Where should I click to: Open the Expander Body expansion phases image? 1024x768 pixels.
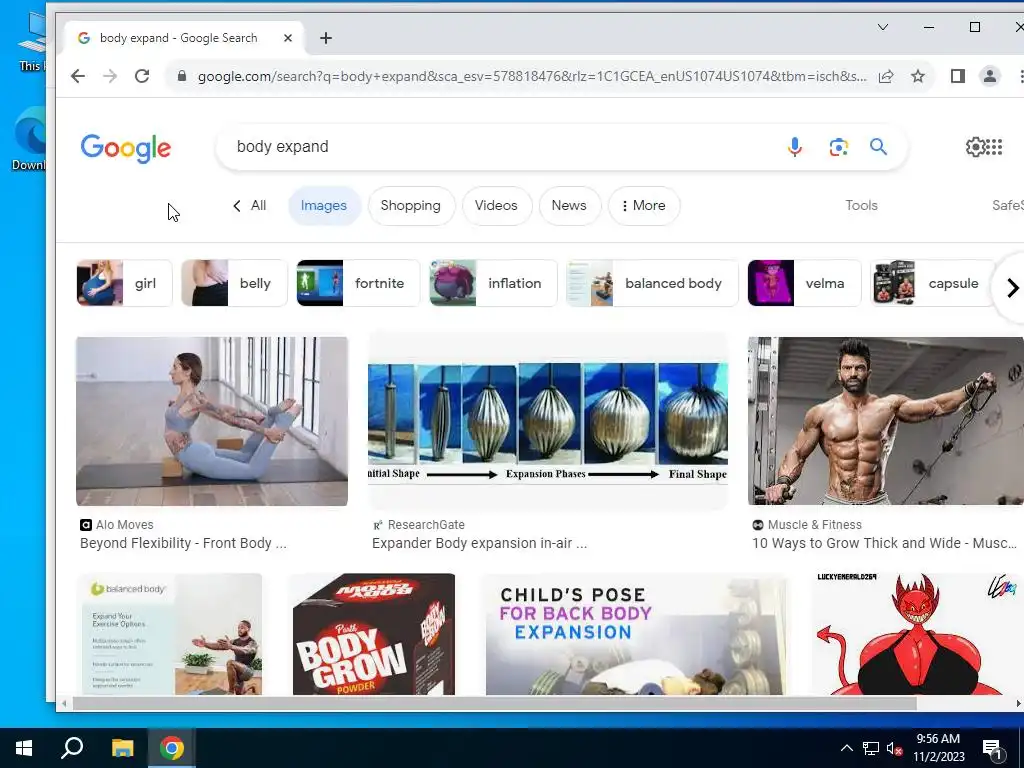click(547, 421)
